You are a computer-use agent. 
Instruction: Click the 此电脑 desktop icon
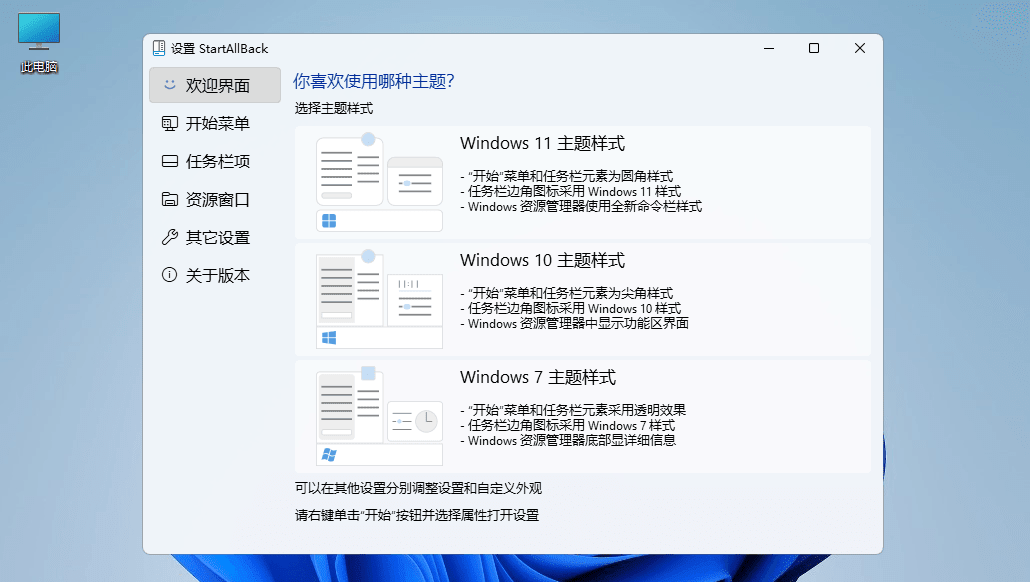[39, 43]
